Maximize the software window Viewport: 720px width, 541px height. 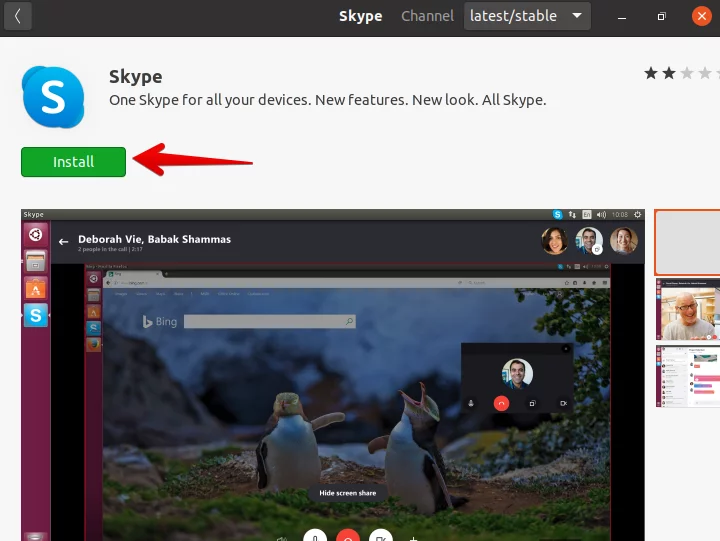pos(661,17)
